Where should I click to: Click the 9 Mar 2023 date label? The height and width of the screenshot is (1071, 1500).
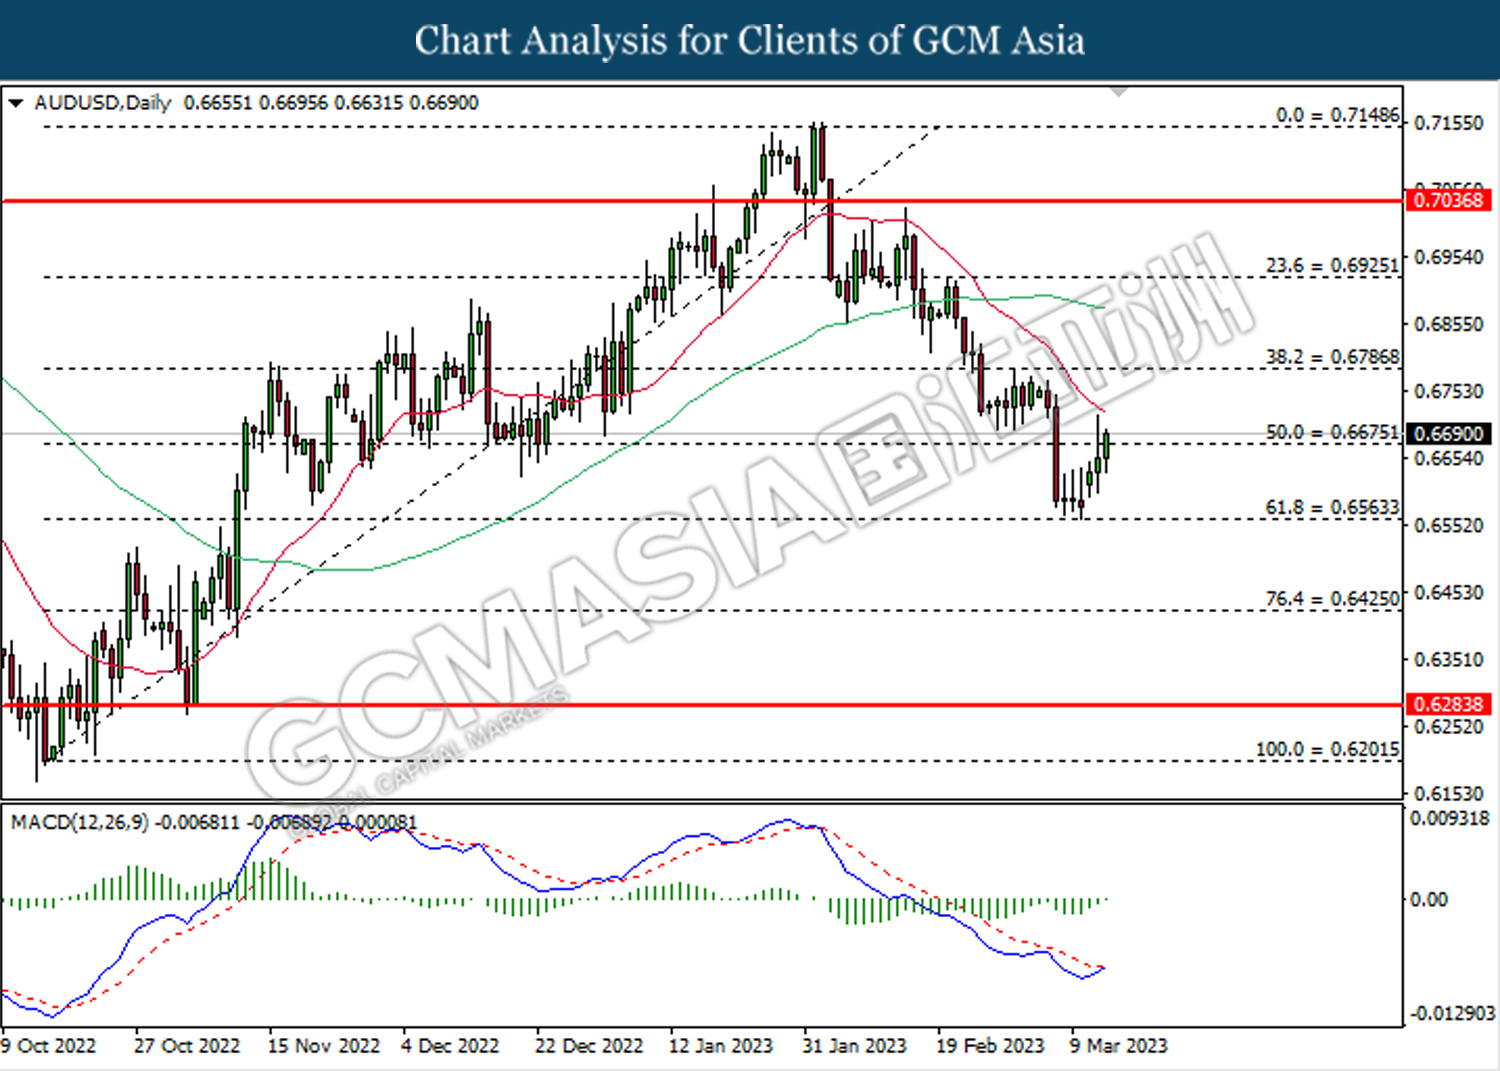tap(1118, 1045)
